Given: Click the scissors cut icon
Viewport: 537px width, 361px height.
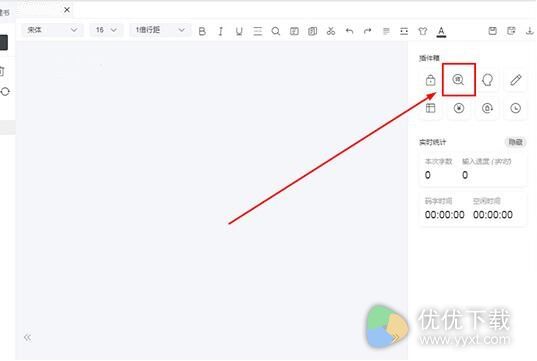Looking at the screenshot, I should click(331, 32).
